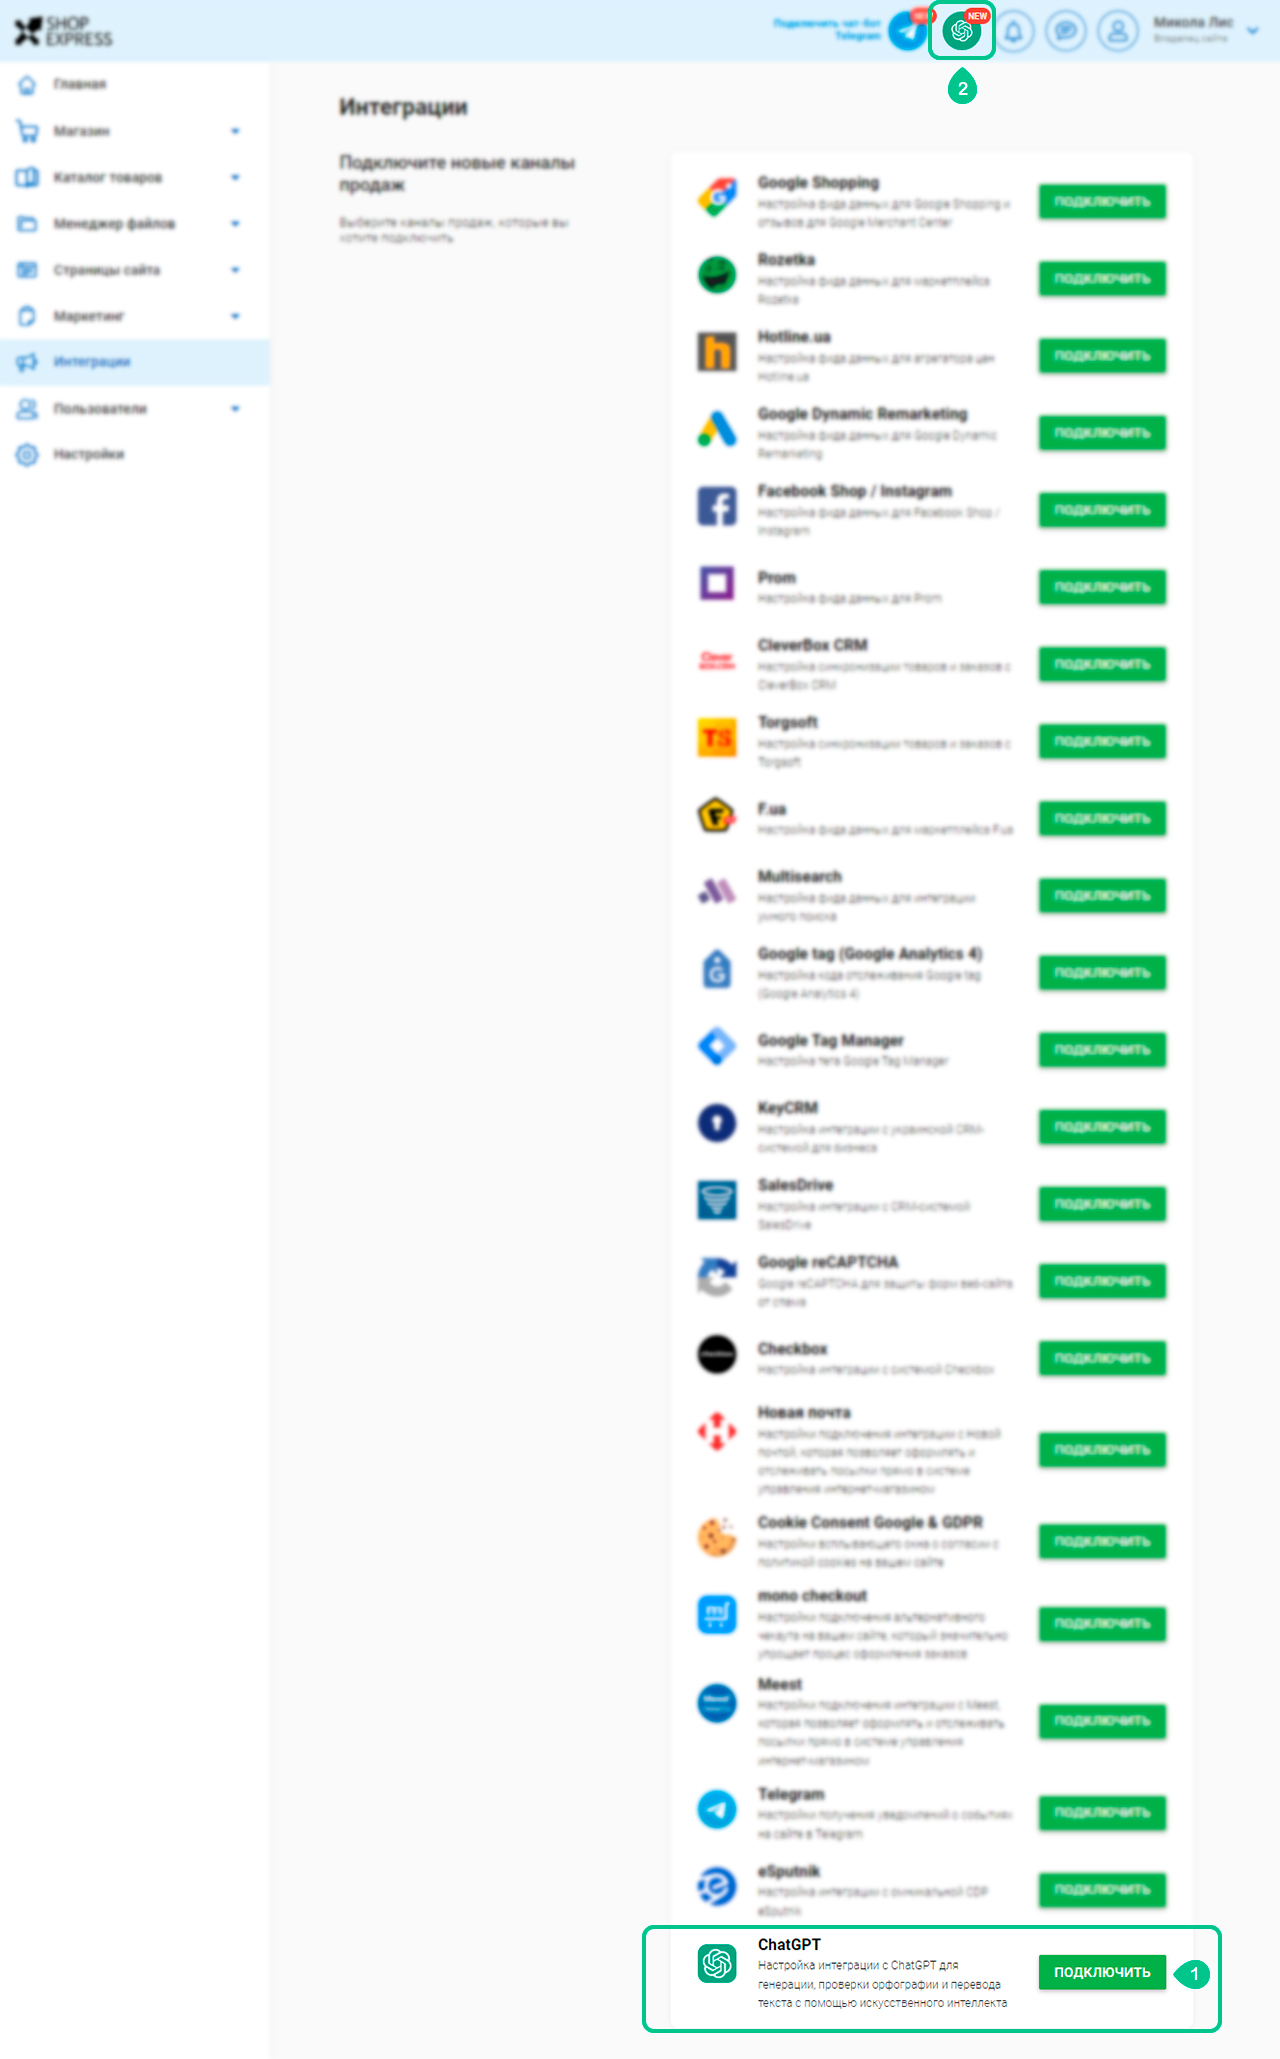Click the Hotline.ua integration logo
The height and width of the screenshot is (2059, 1280).
click(x=717, y=352)
